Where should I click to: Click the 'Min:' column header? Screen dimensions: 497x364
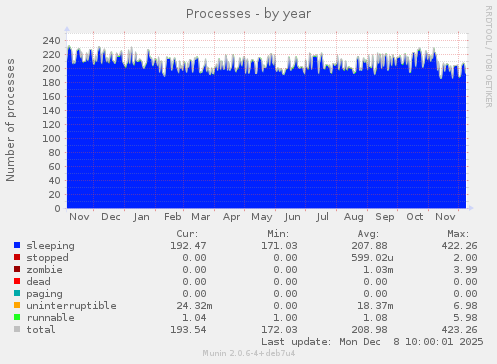tap(278, 234)
